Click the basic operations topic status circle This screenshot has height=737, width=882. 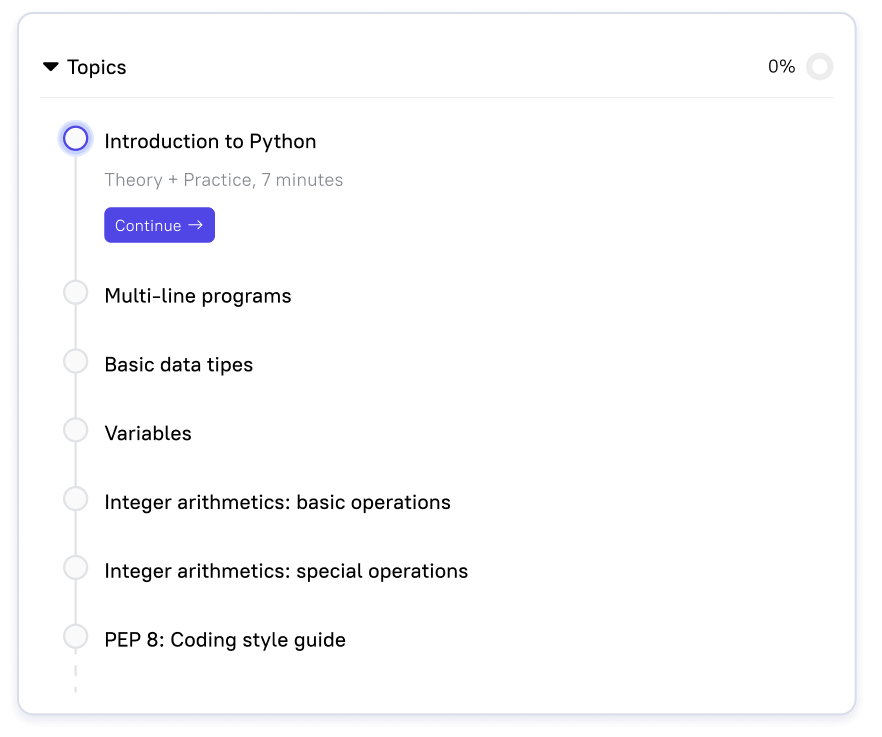click(76, 498)
